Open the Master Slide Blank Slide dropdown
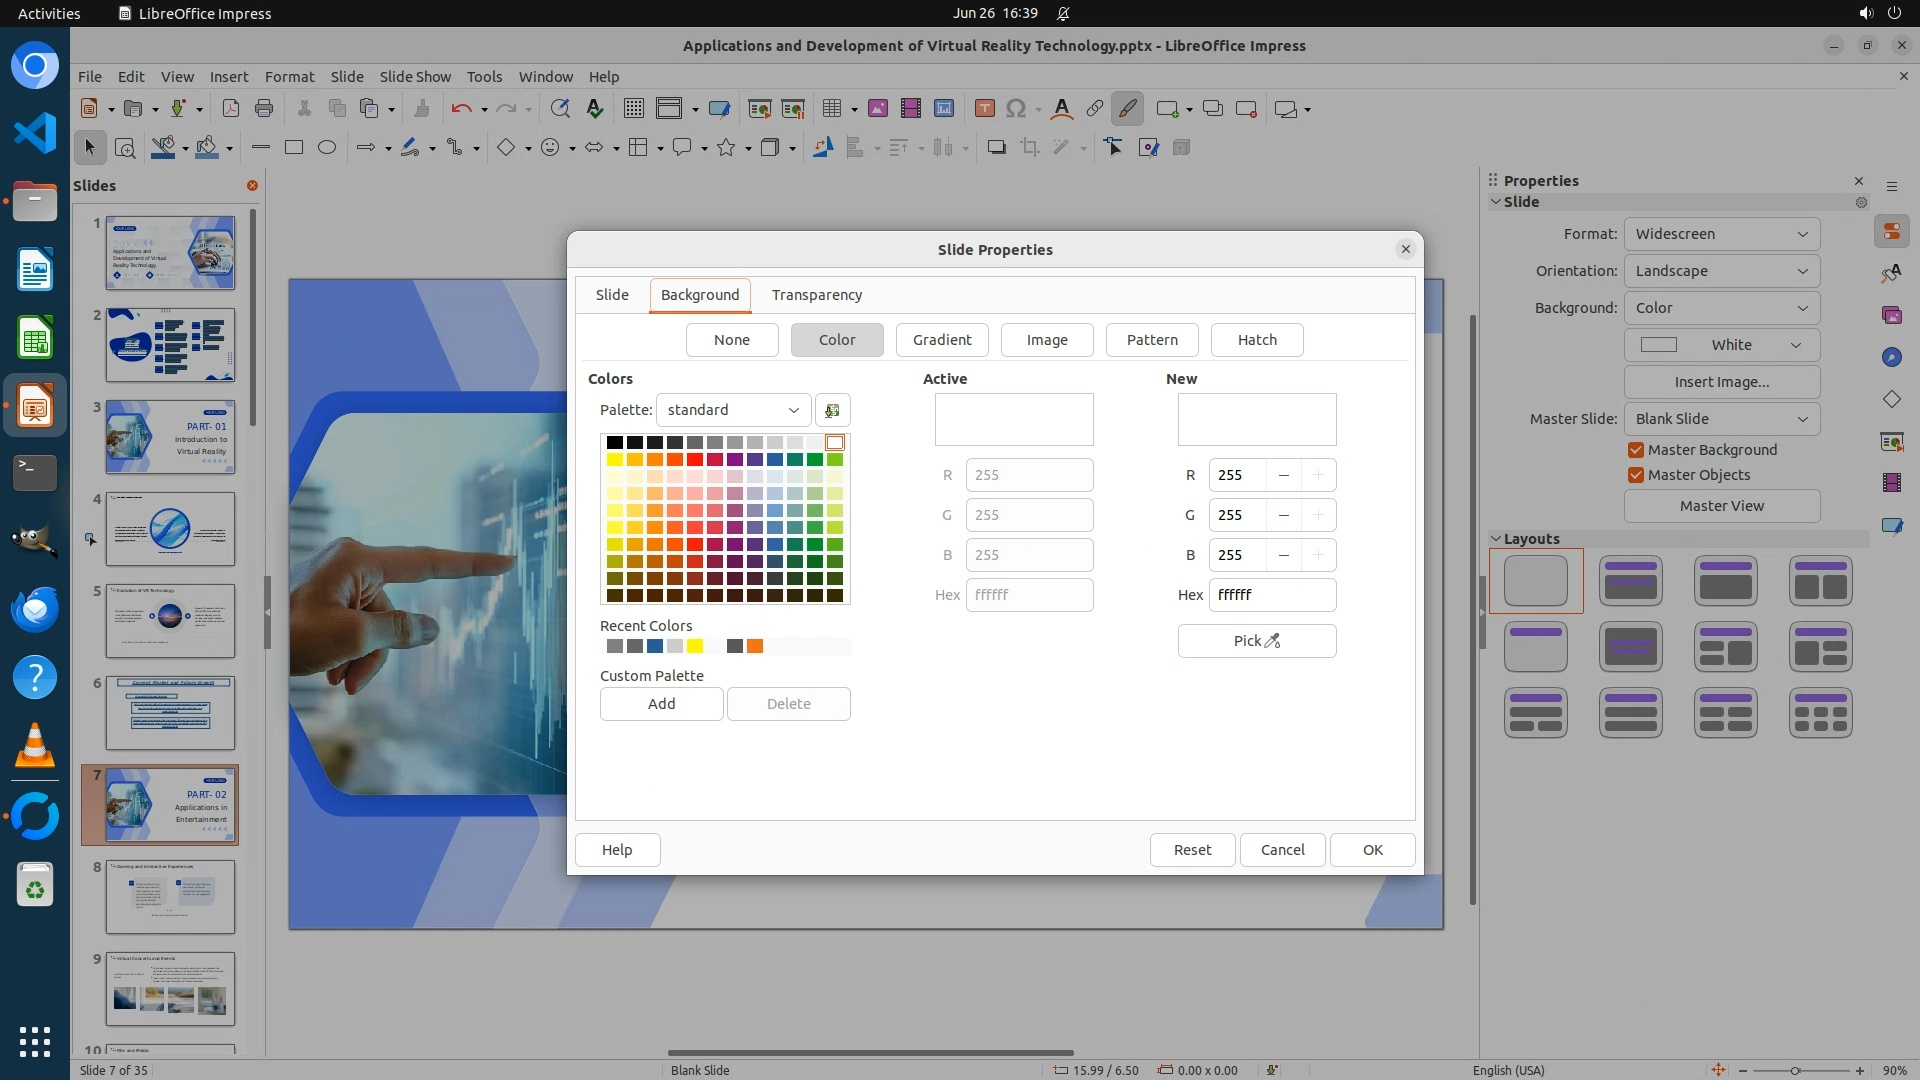The width and height of the screenshot is (1920, 1080). 1721,419
